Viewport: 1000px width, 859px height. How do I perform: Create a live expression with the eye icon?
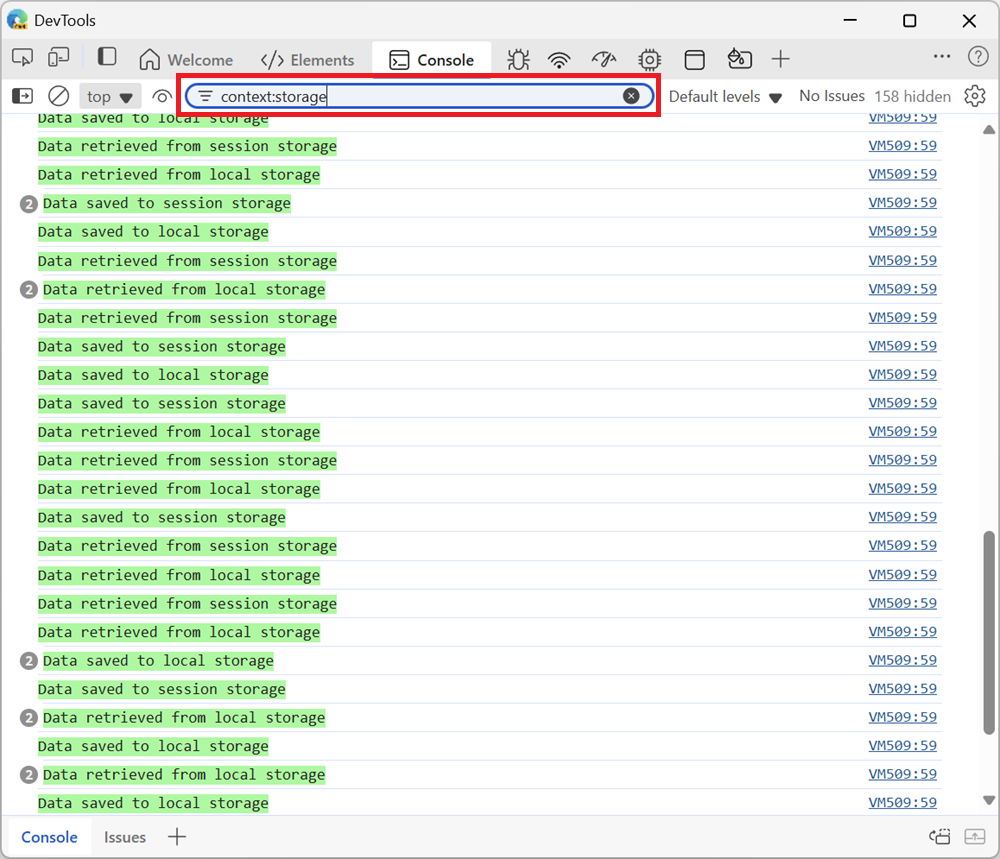point(162,95)
